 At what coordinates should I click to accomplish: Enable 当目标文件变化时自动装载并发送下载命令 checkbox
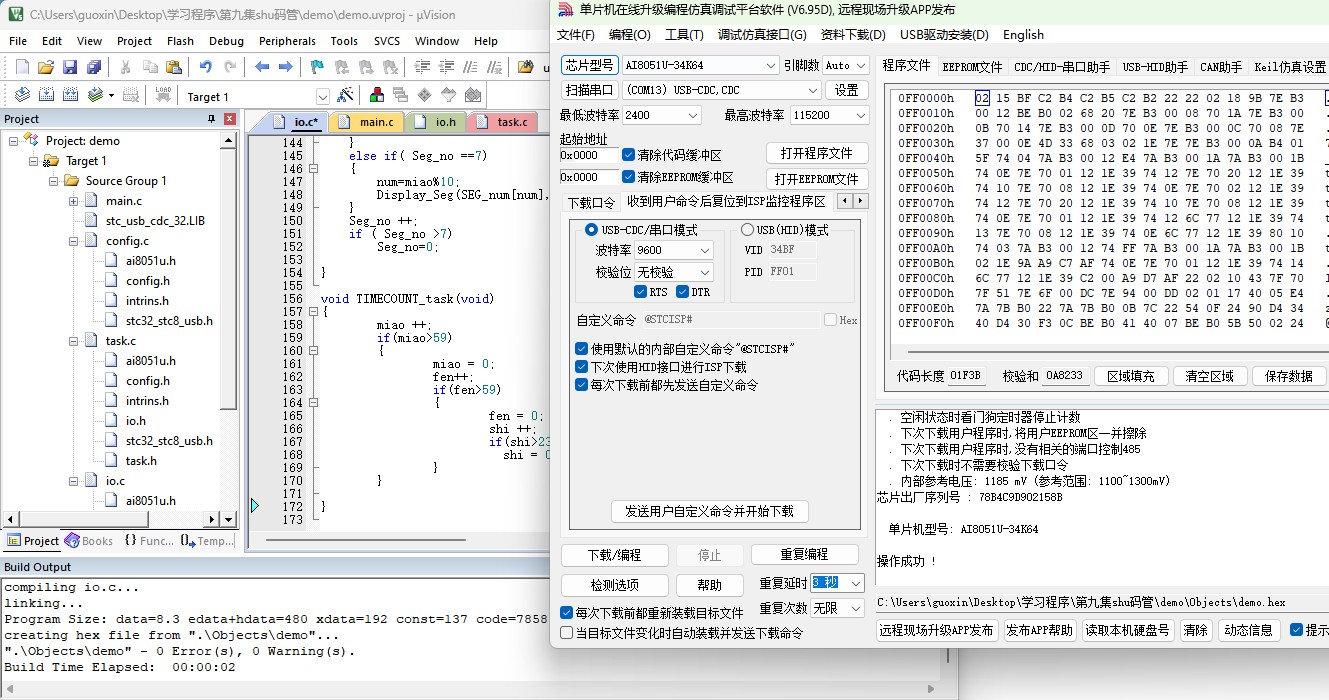coord(567,633)
